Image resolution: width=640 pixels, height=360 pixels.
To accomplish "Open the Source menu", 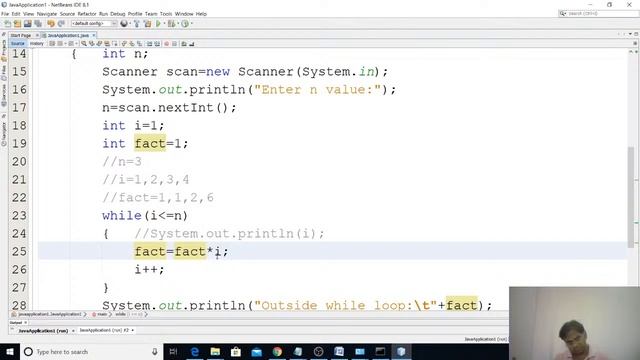I will (x=67, y=14).
